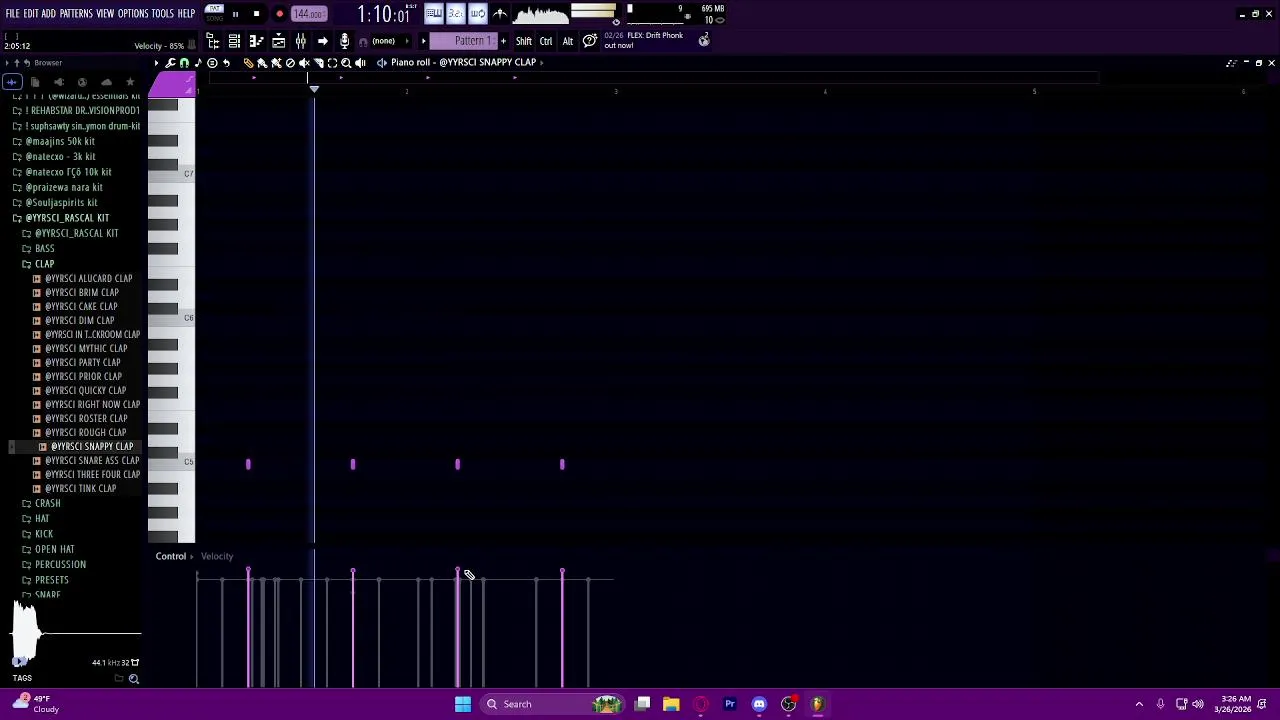Open the FILE menu
This screenshot has width=1280, height=720.
[12, 14]
